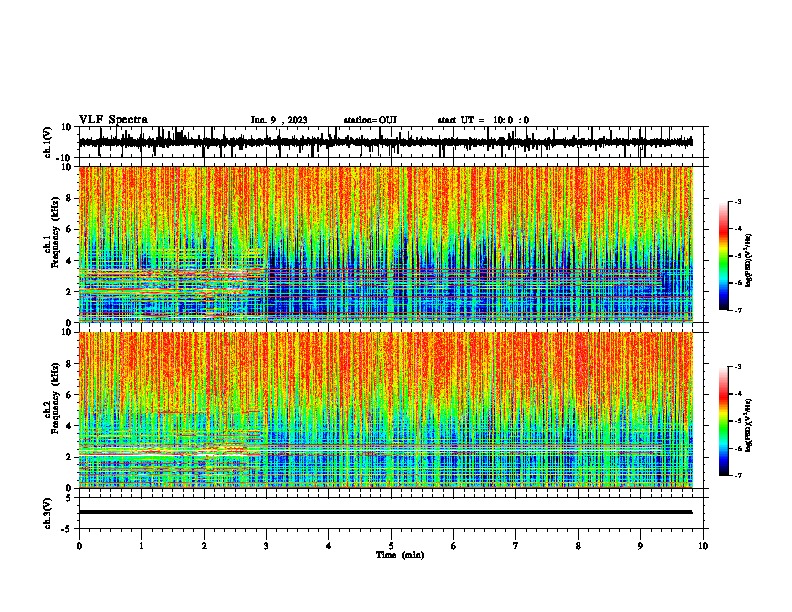
Task: Click time axis tick label "8"
Action: coord(578,546)
